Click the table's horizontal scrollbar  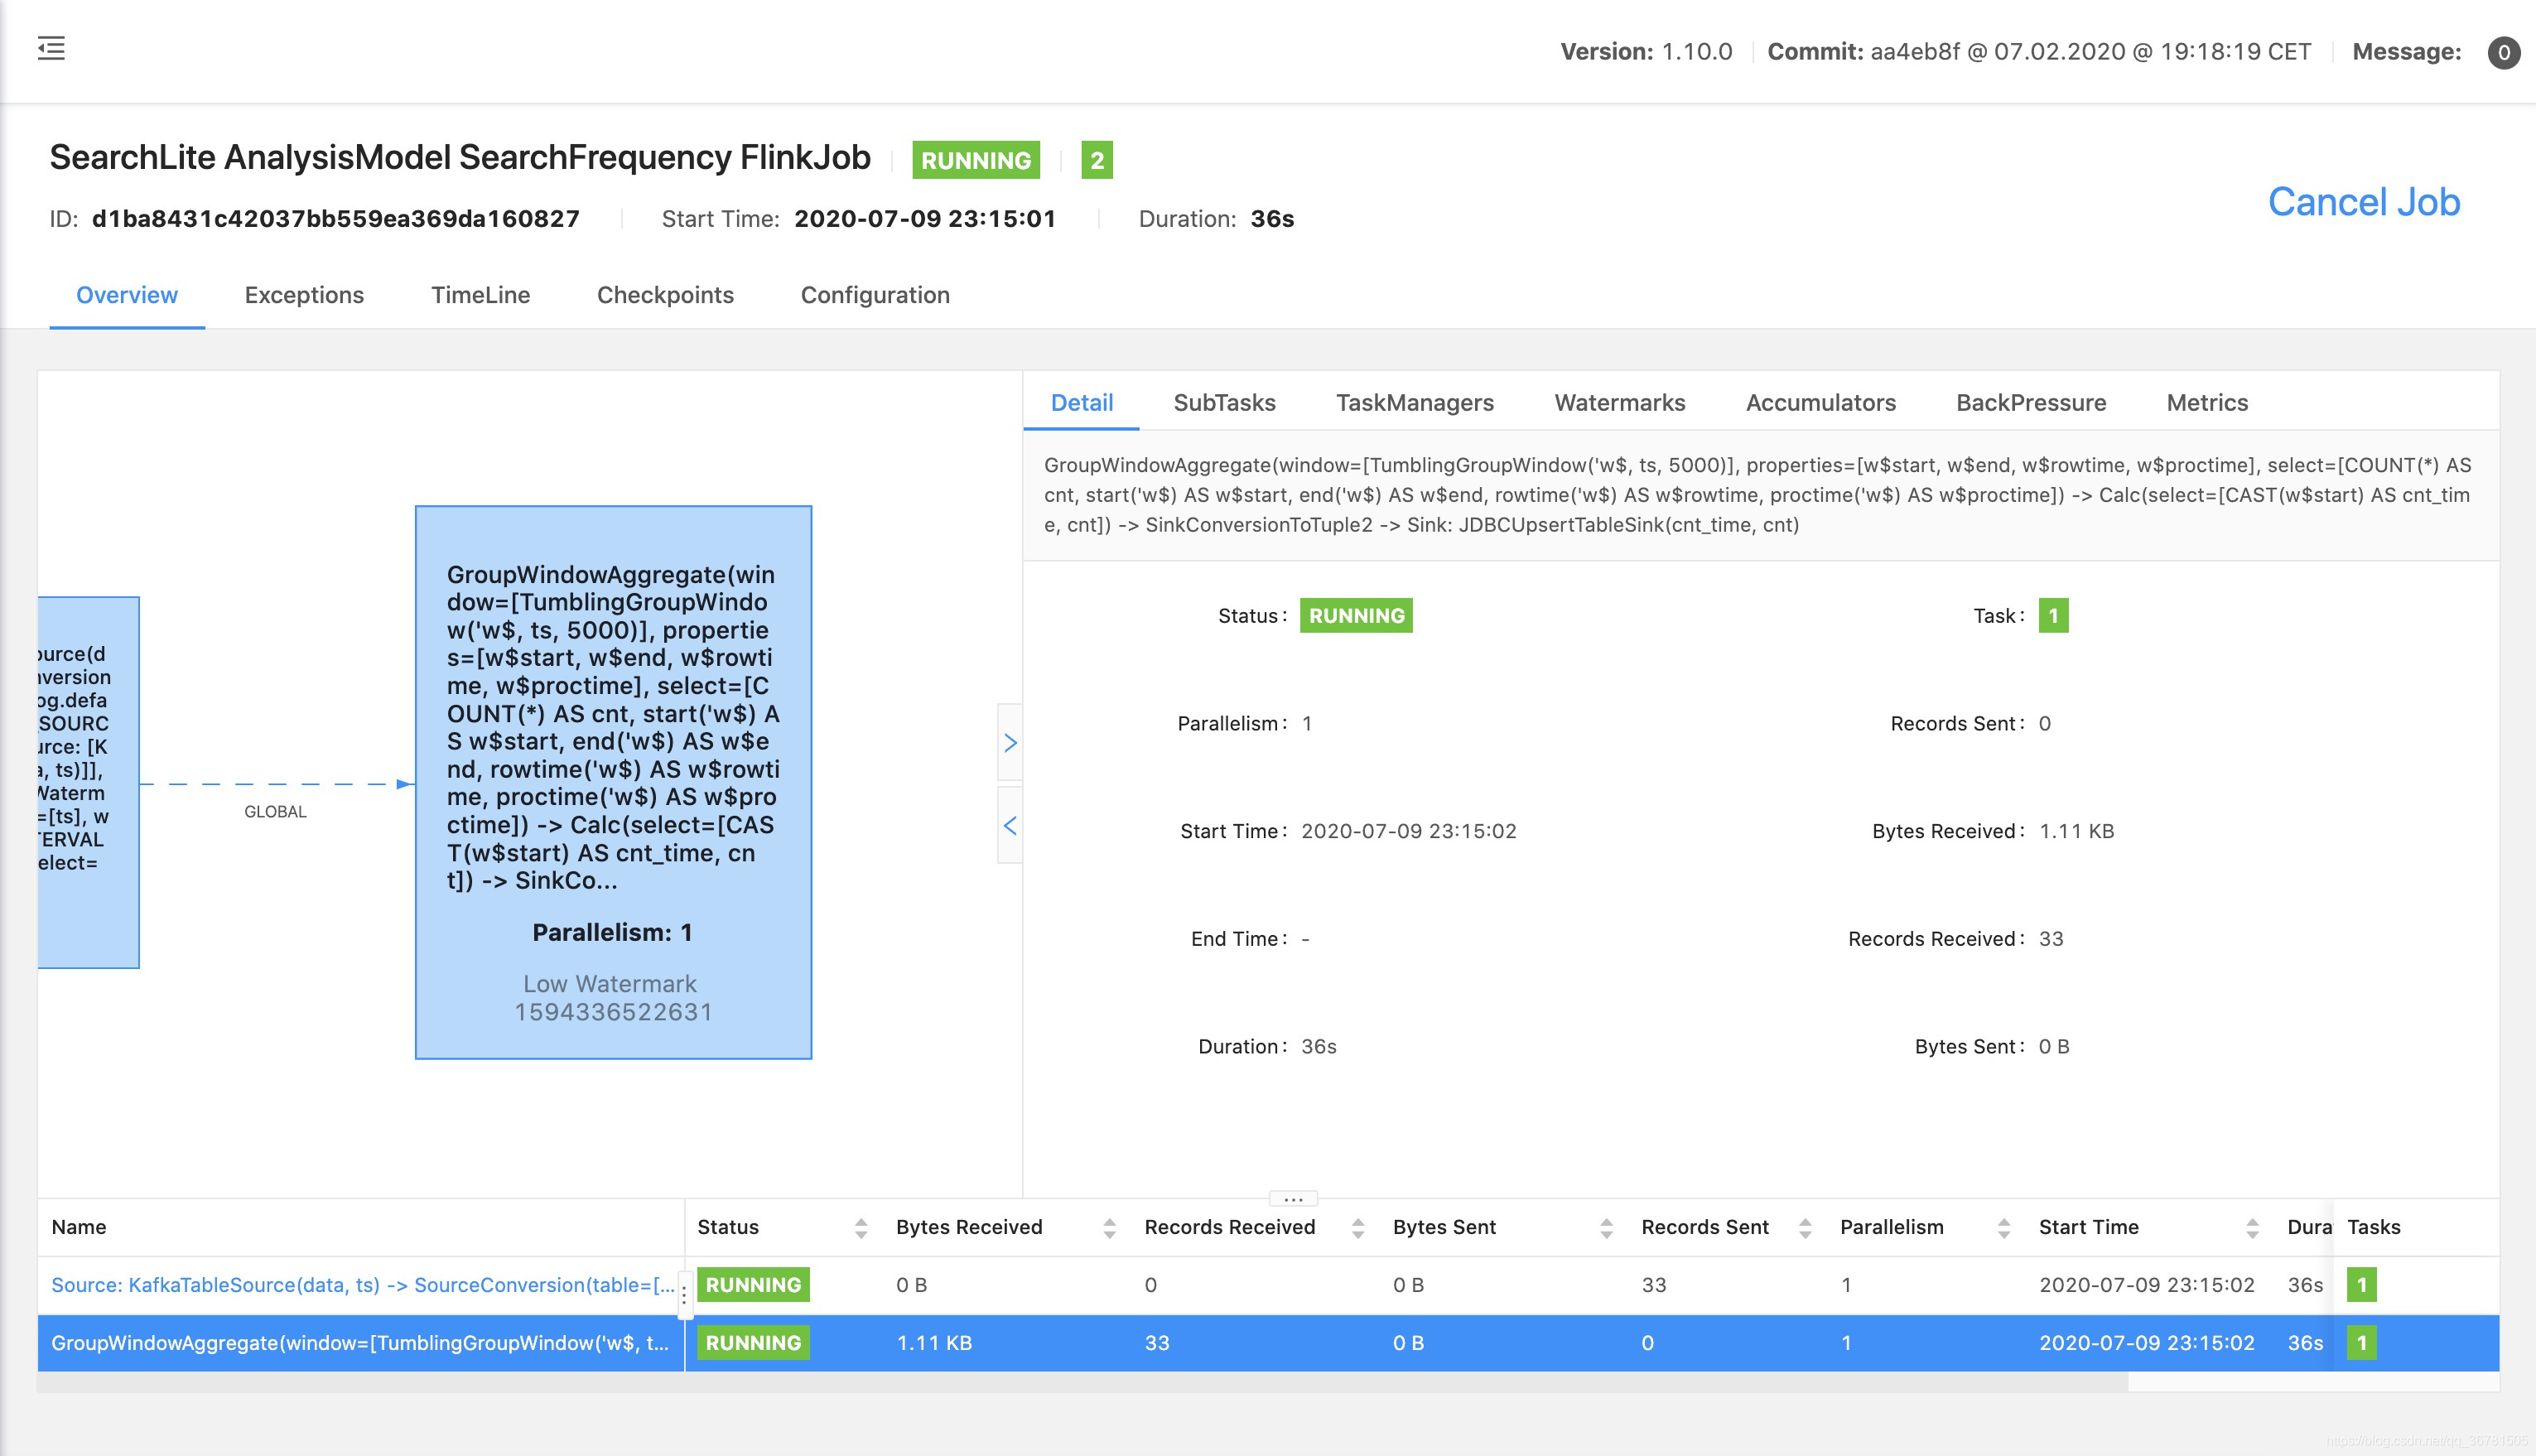point(1082,1382)
